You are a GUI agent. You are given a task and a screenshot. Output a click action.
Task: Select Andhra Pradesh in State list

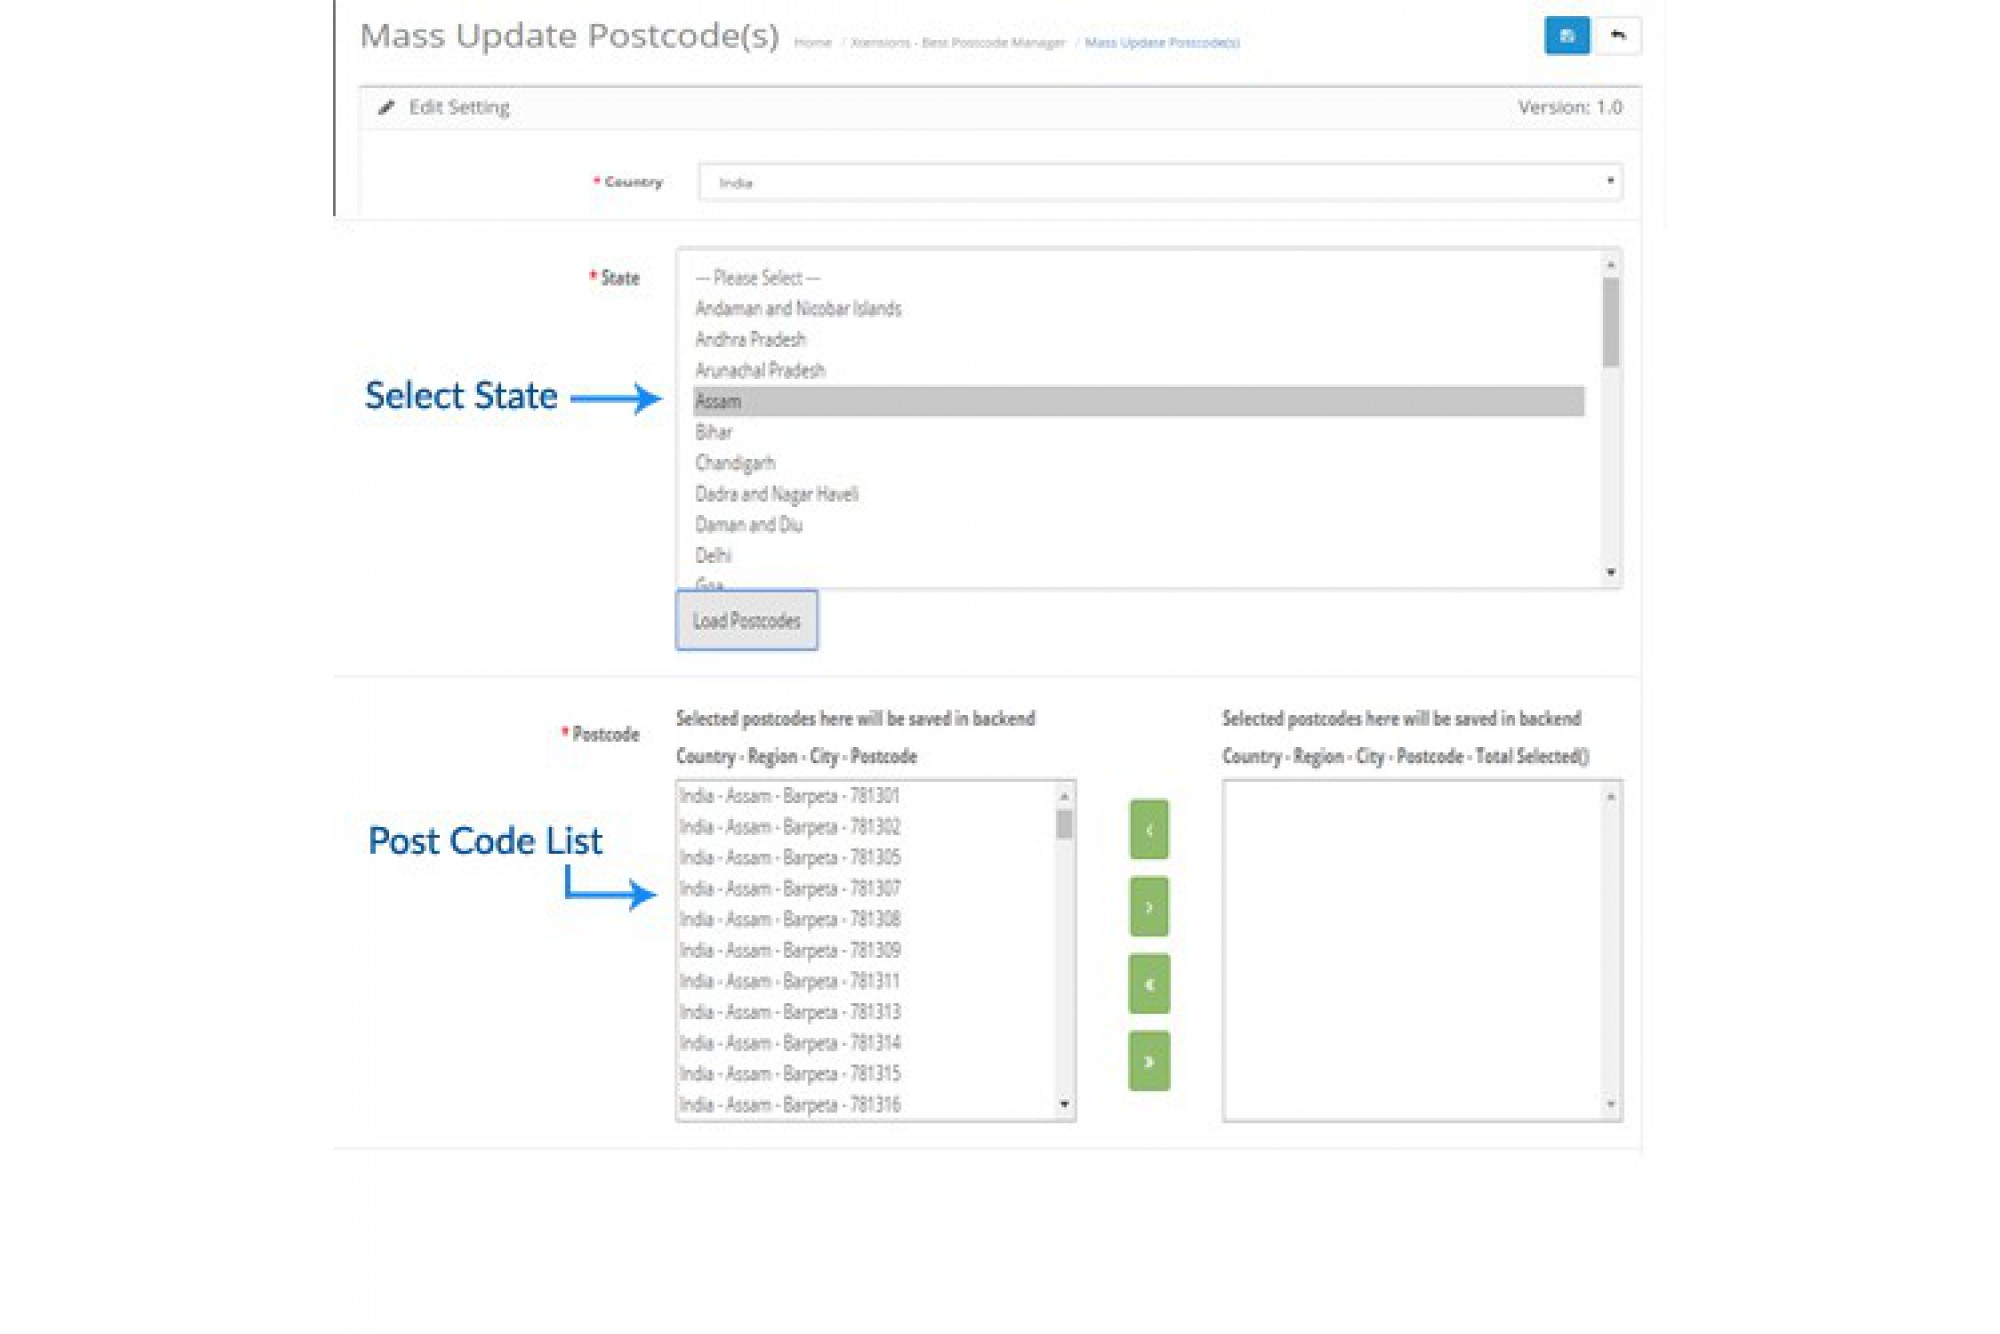pos(1139,340)
